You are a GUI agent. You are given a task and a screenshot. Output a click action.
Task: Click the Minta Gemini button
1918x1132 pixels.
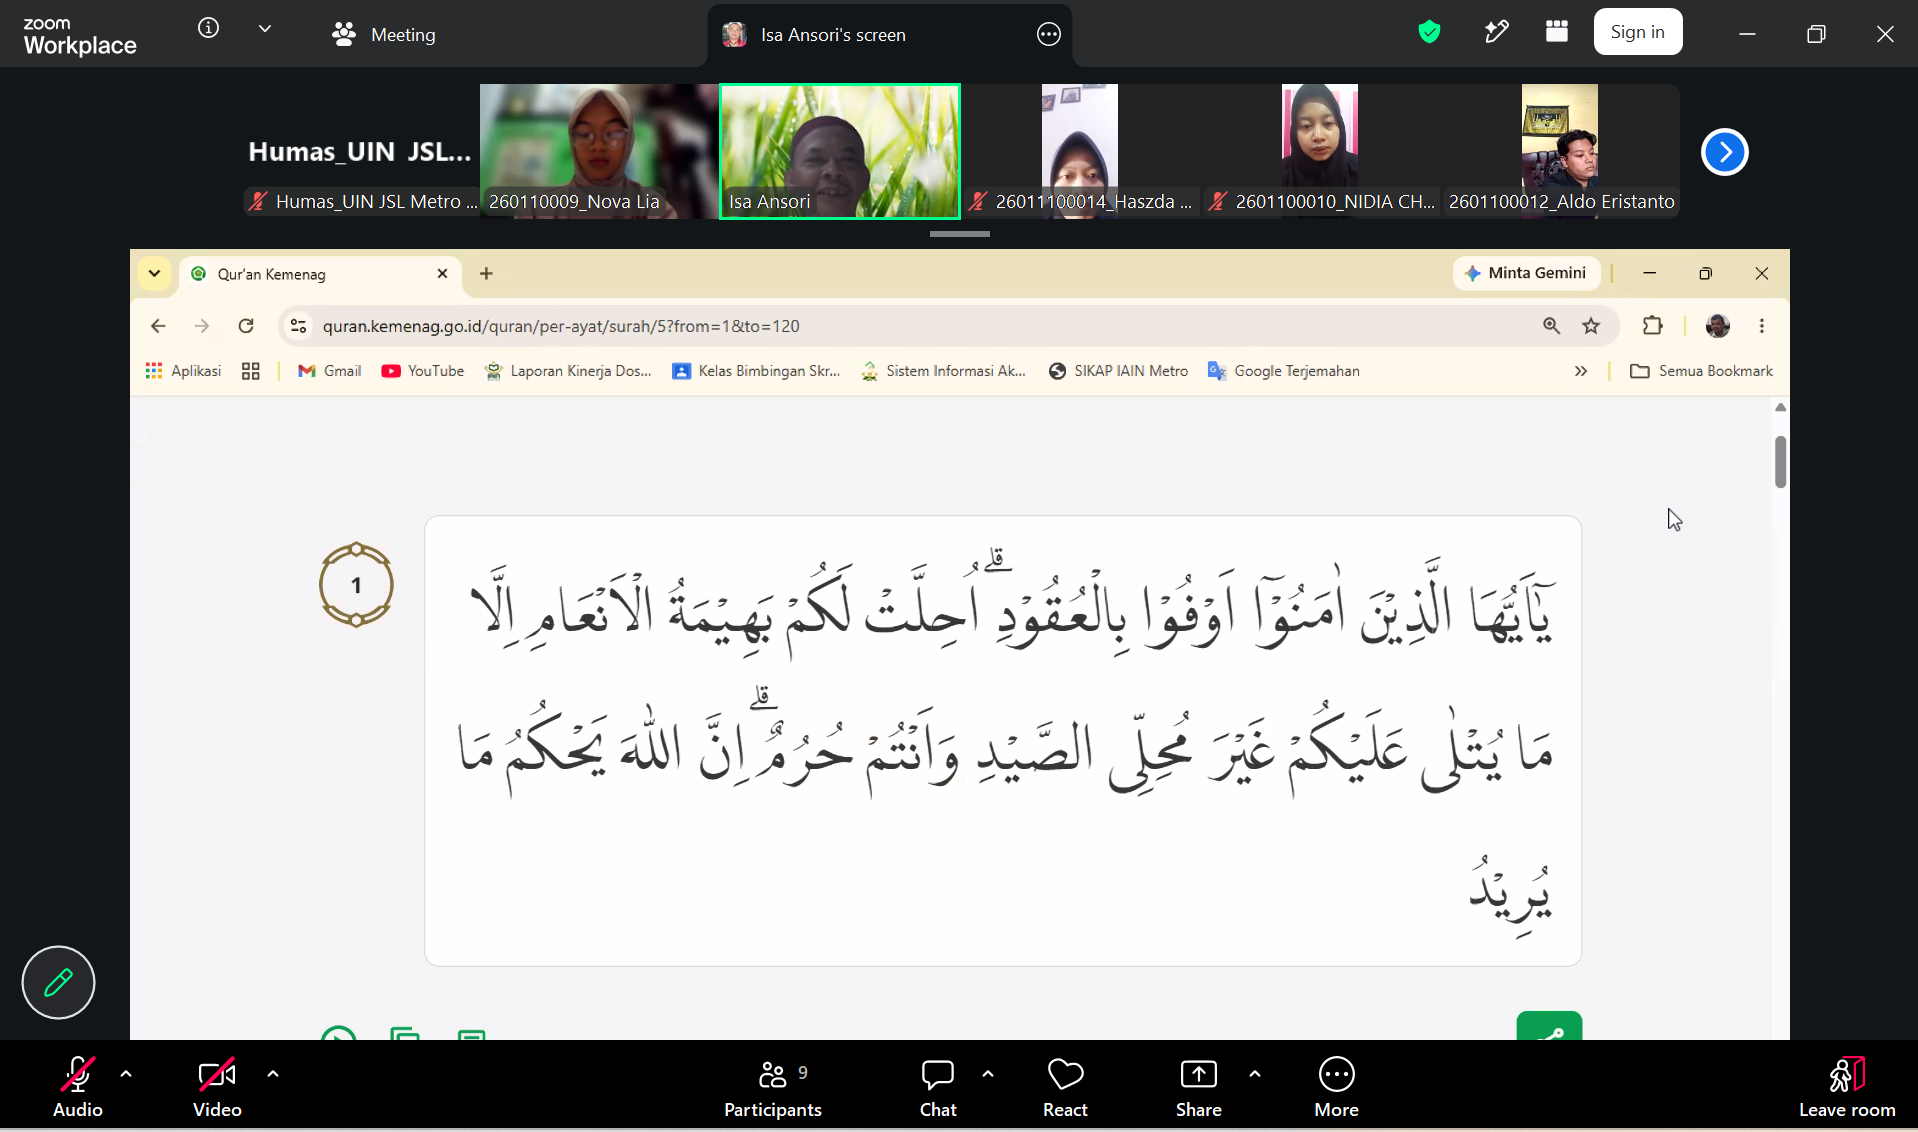click(x=1526, y=273)
